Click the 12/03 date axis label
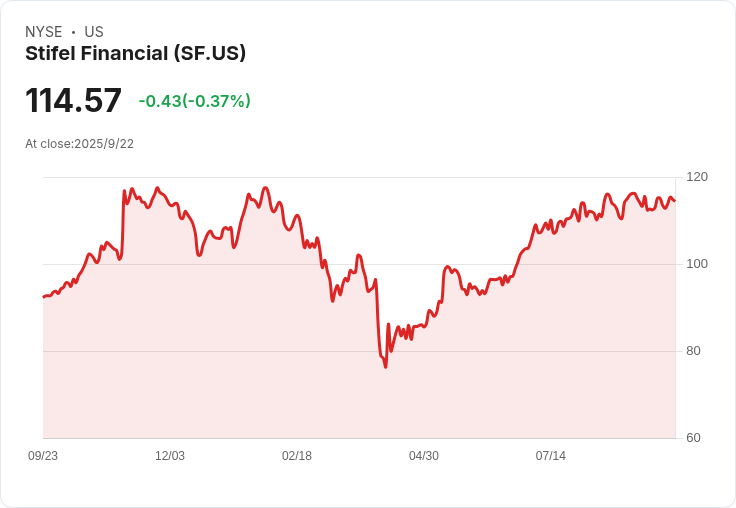736x508 pixels. 170,456
